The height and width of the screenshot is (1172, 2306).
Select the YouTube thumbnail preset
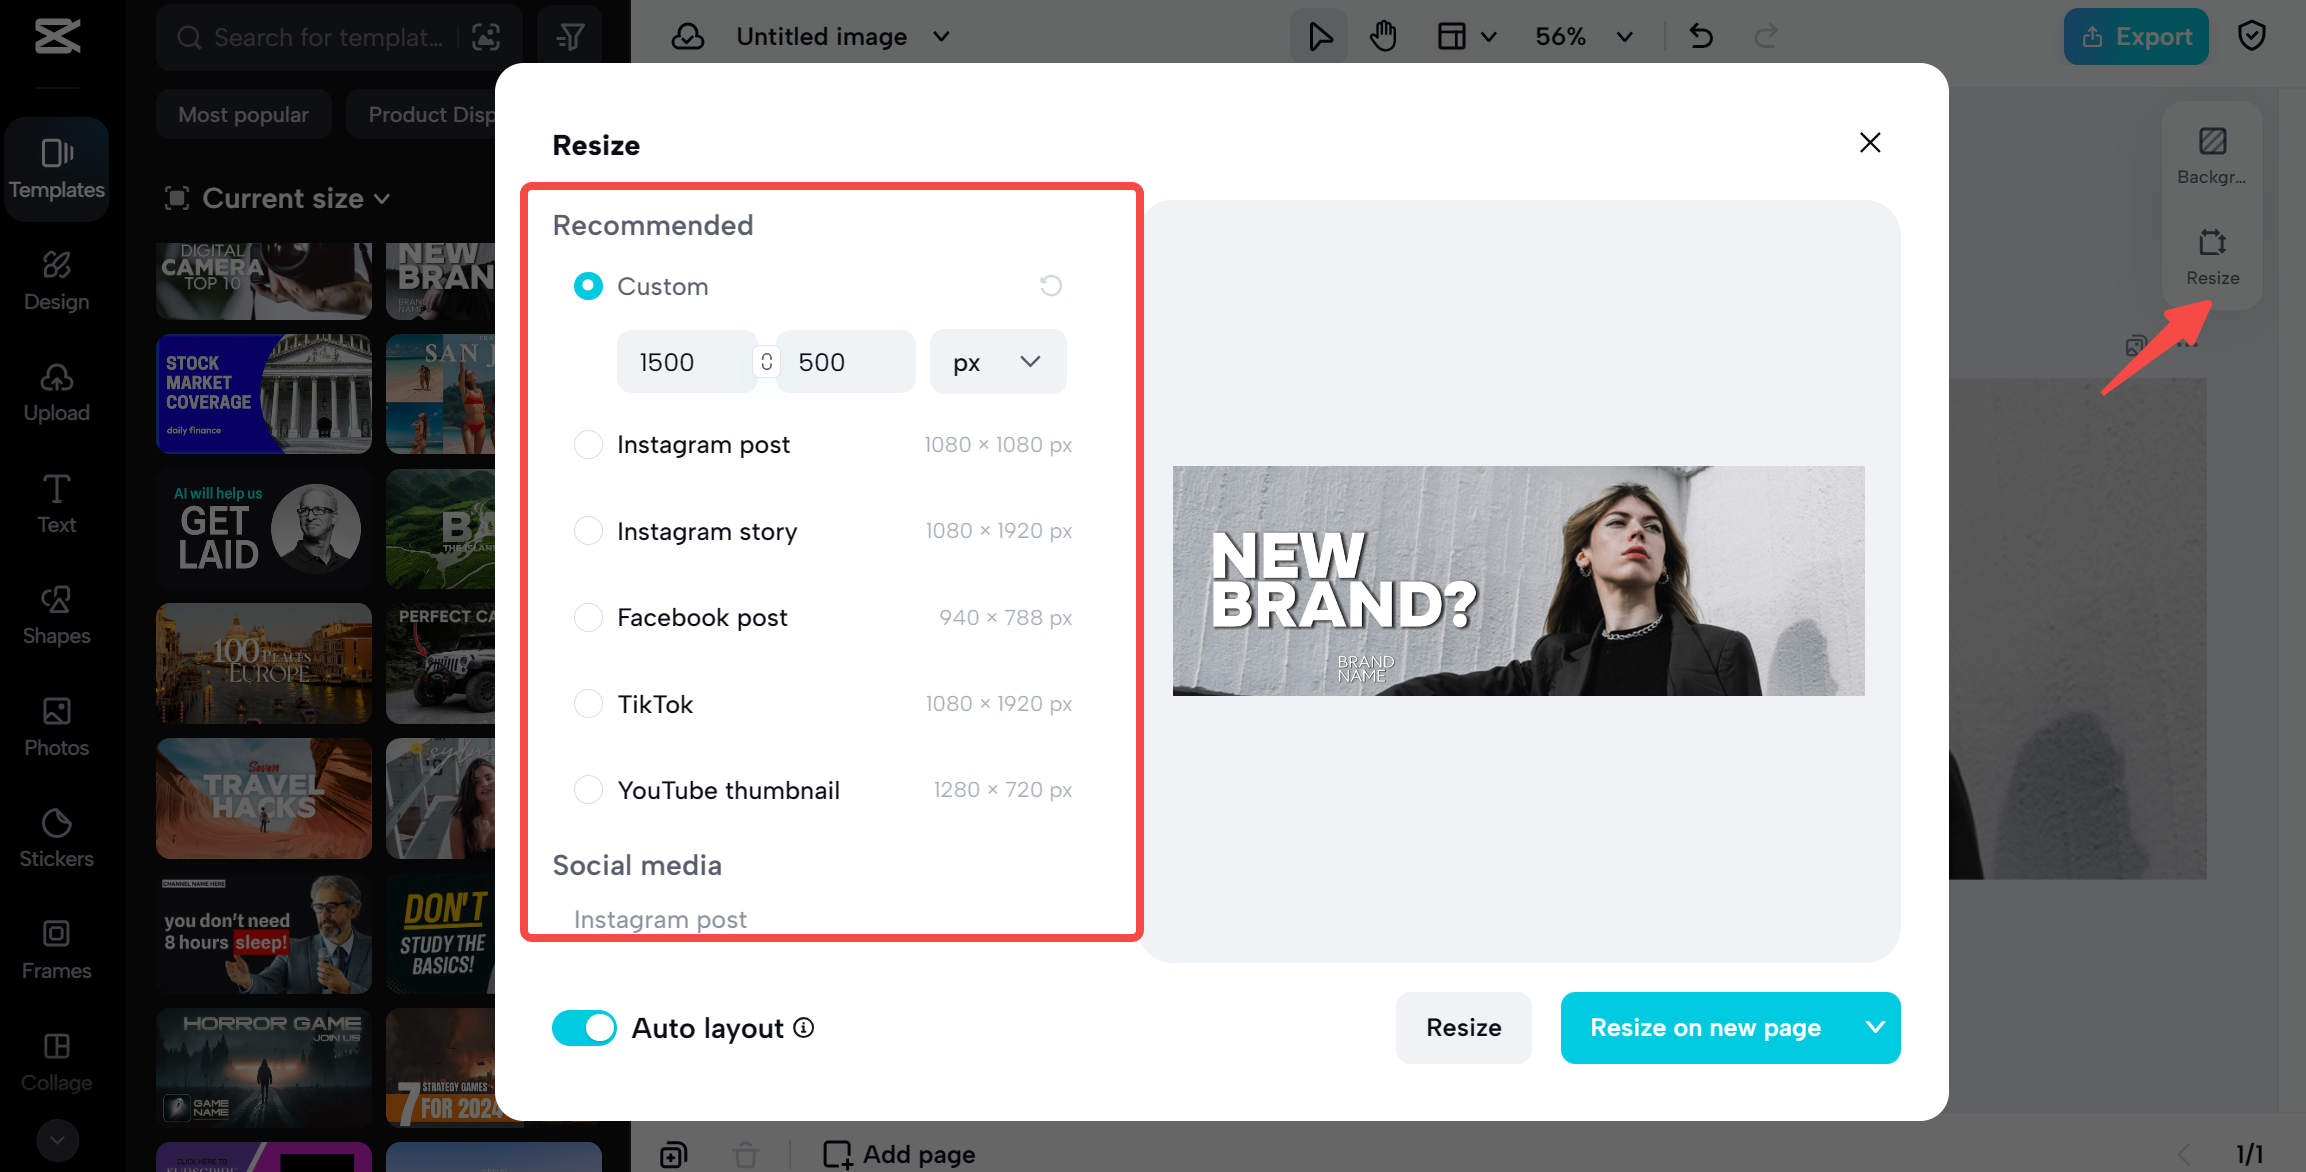click(x=588, y=789)
